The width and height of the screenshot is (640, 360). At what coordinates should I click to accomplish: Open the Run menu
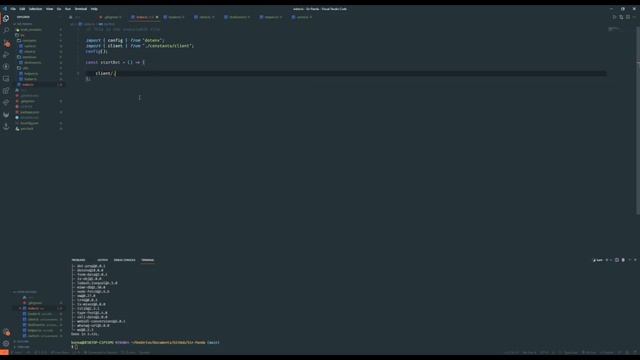click(x=68, y=9)
